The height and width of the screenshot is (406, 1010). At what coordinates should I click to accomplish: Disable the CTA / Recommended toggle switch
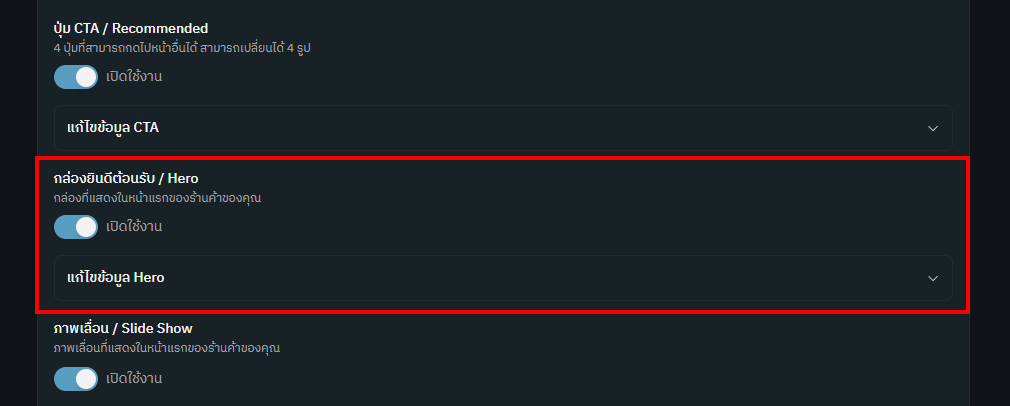coord(75,77)
